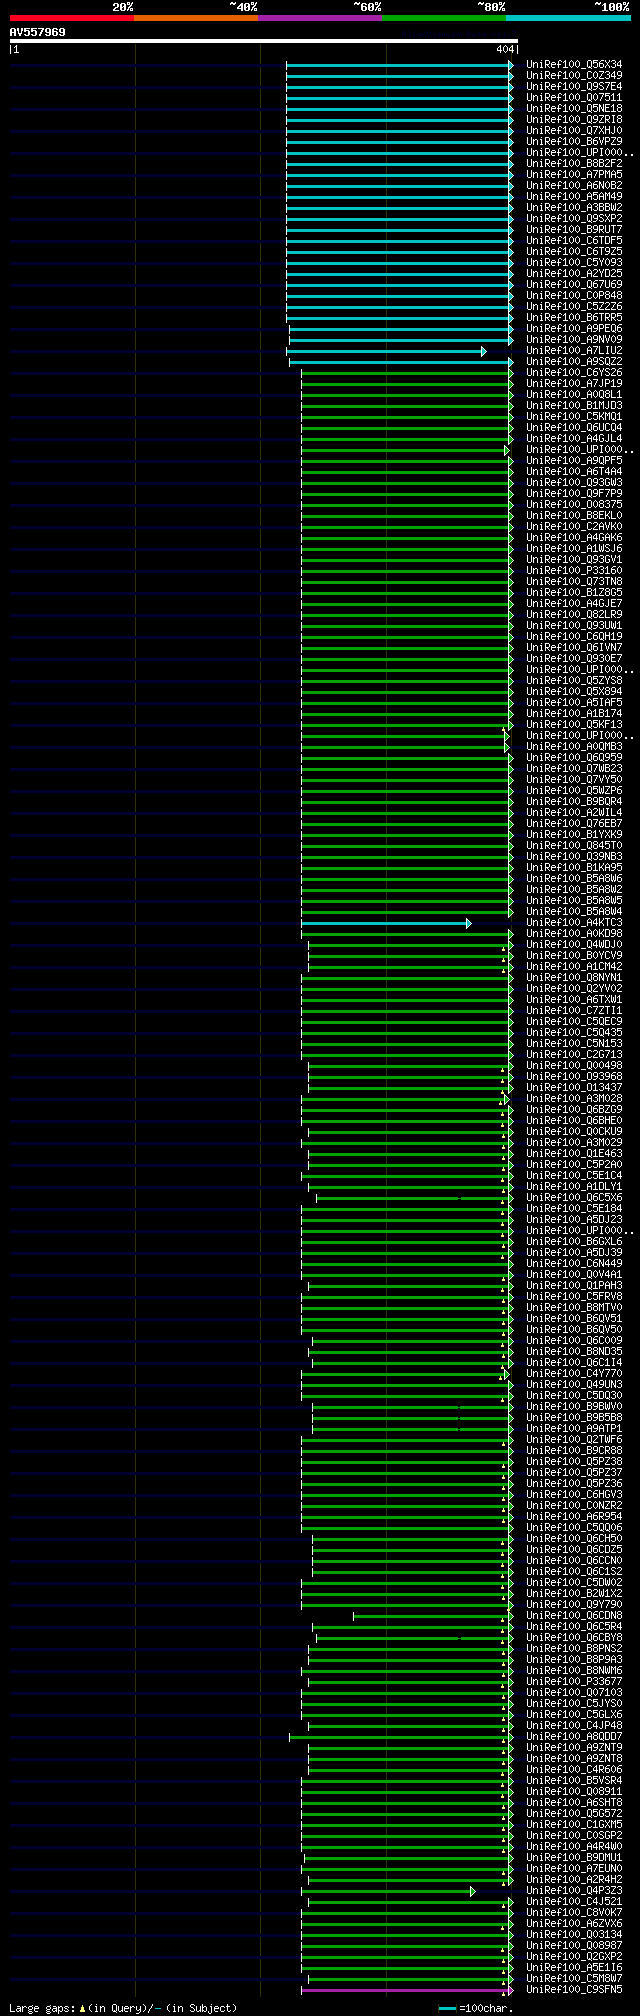The width and height of the screenshot is (640, 2016).
Task: Select label UniRef100_B9BWV0
Action: (x=574, y=1407)
